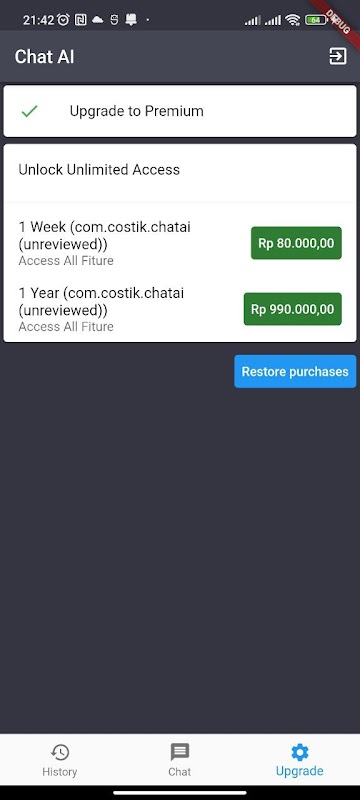This screenshot has width=360, height=800.
Task: Check the alarm icon in status bar
Action: click(x=64, y=20)
